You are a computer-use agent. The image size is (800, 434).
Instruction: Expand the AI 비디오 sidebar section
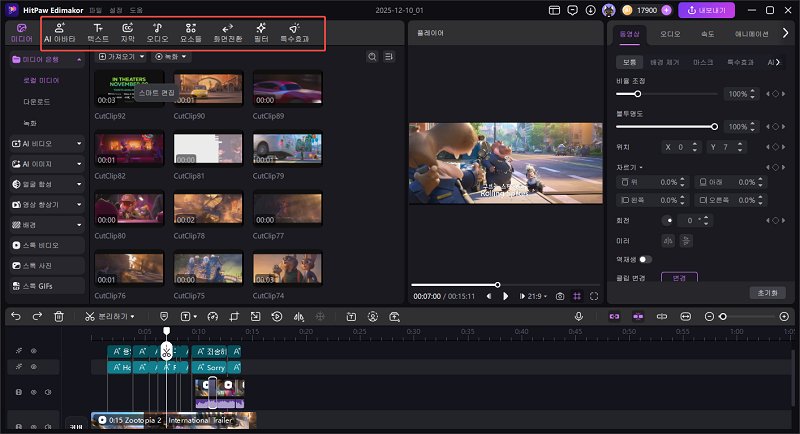47,144
